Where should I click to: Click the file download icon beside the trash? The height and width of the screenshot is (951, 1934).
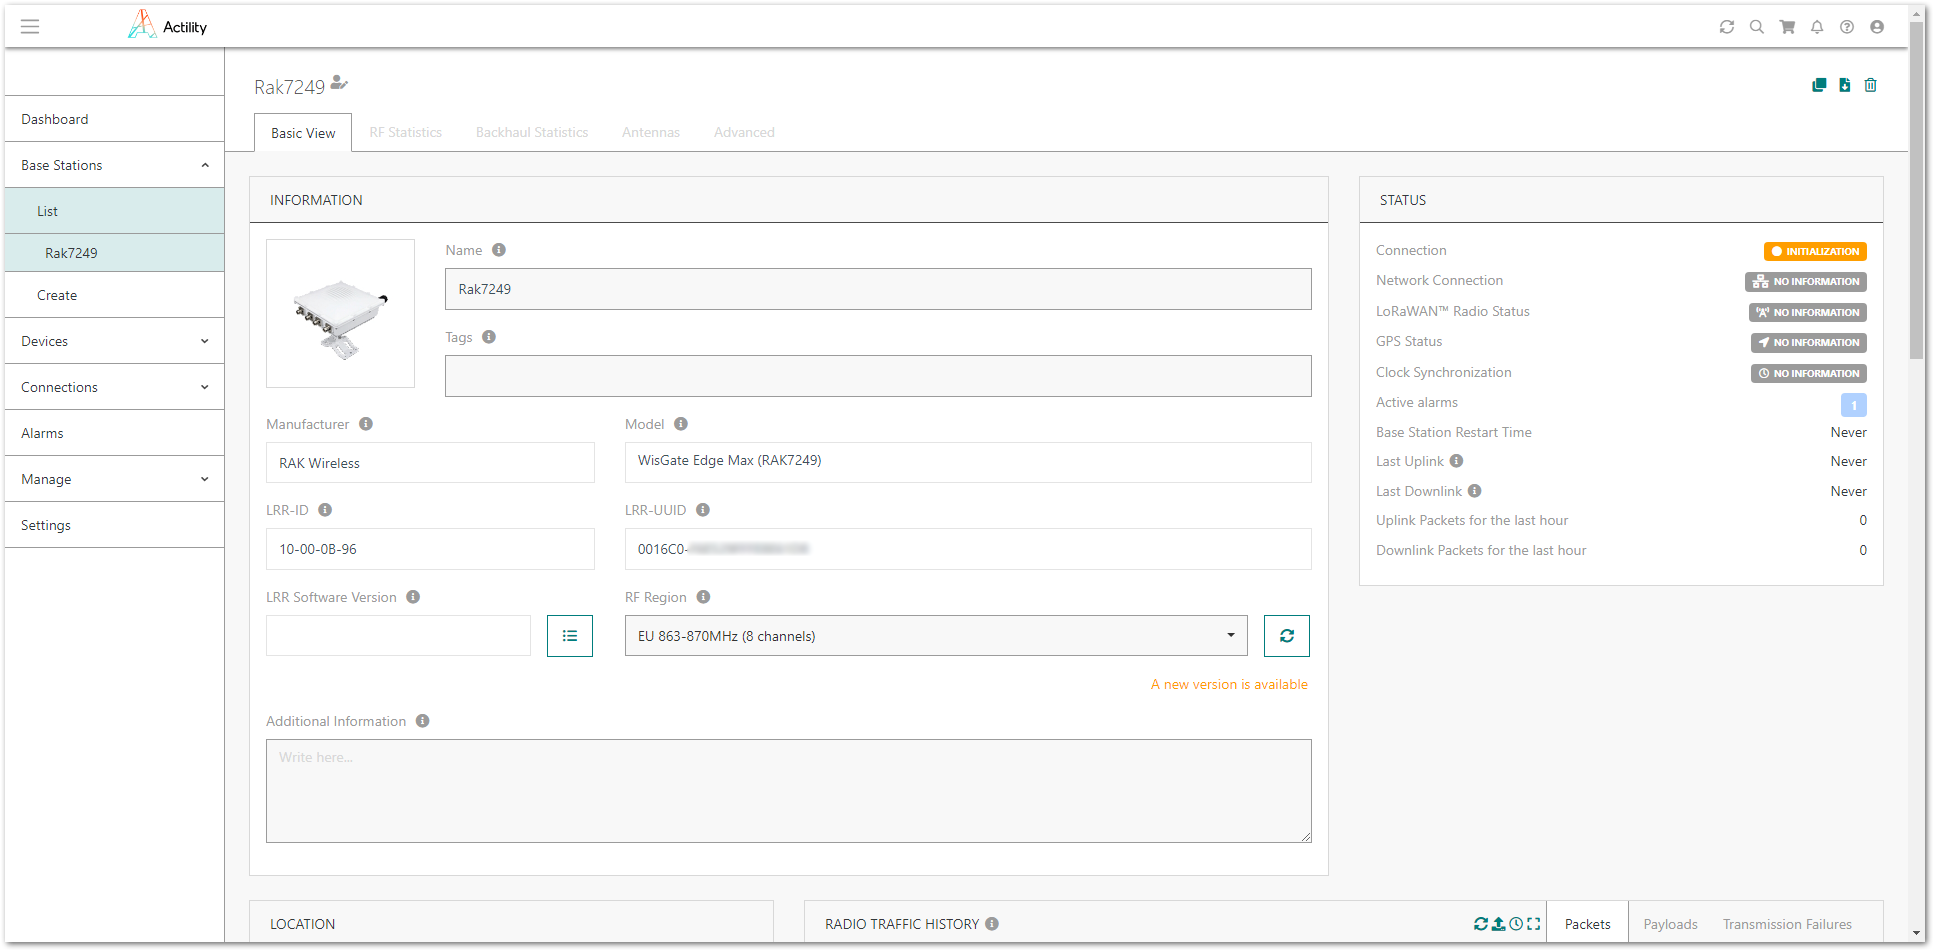[1845, 85]
